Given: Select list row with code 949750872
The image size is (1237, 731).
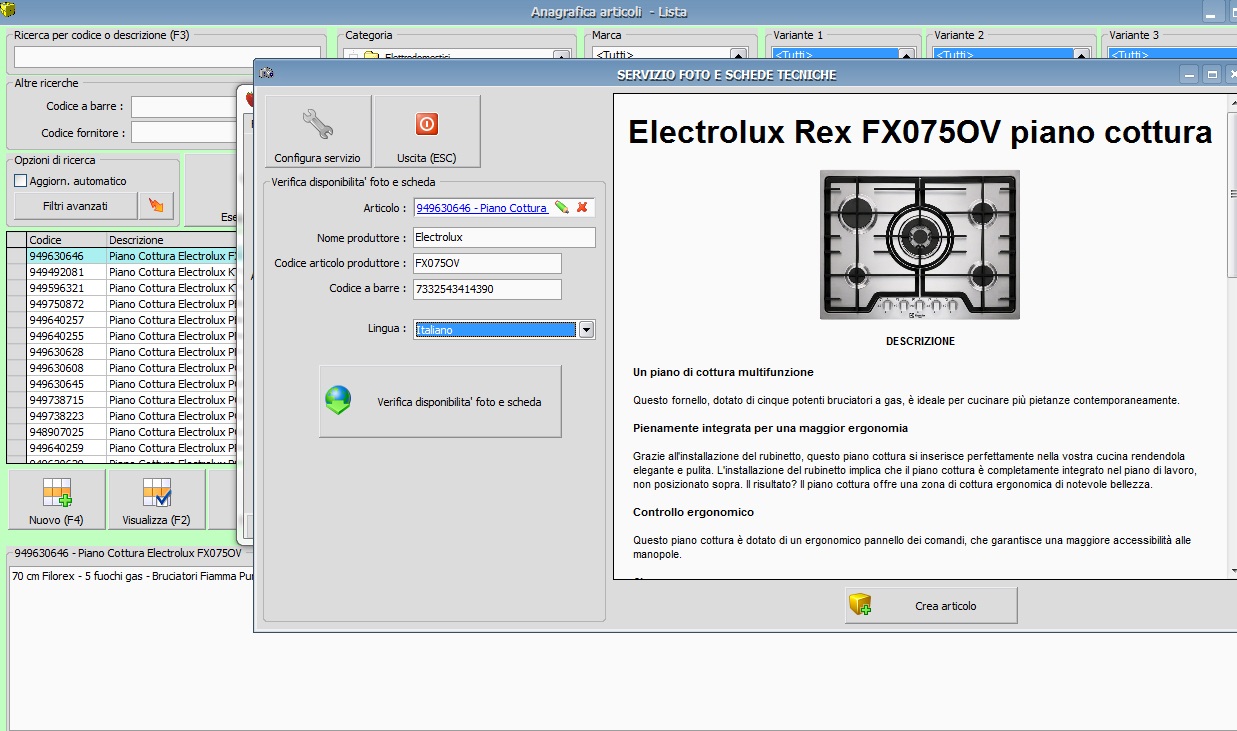Looking at the screenshot, I should 122,304.
